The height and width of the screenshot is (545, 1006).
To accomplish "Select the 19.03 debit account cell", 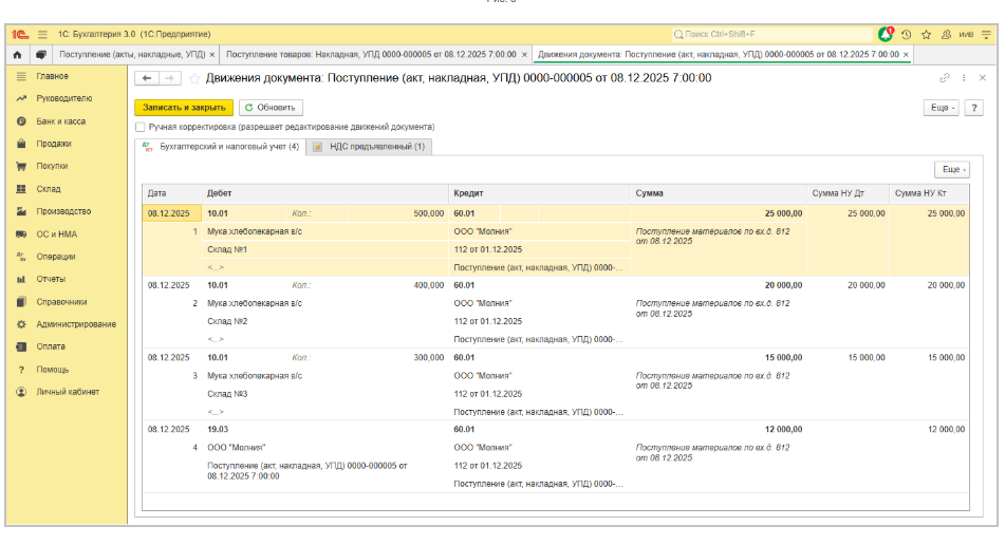I will coord(325,429).
